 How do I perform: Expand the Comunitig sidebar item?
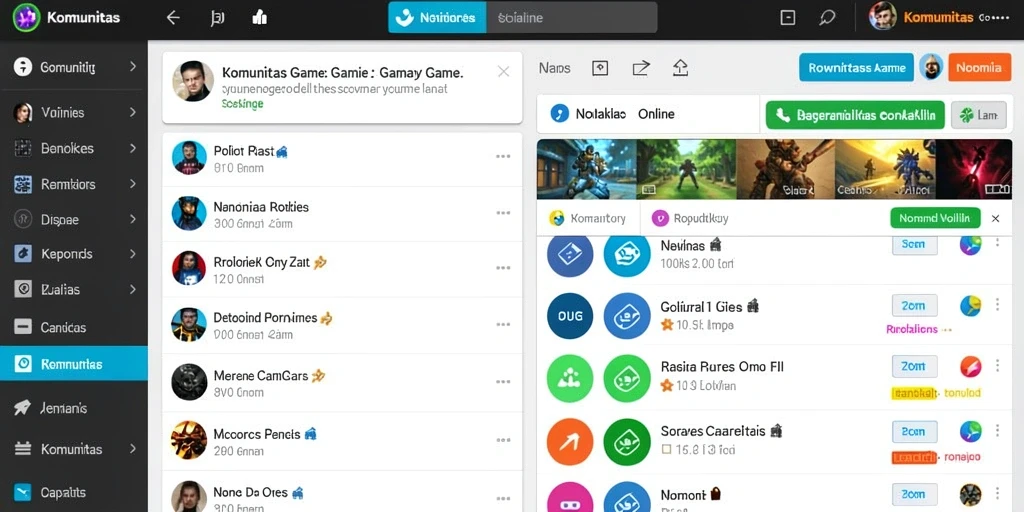(133, 67)
